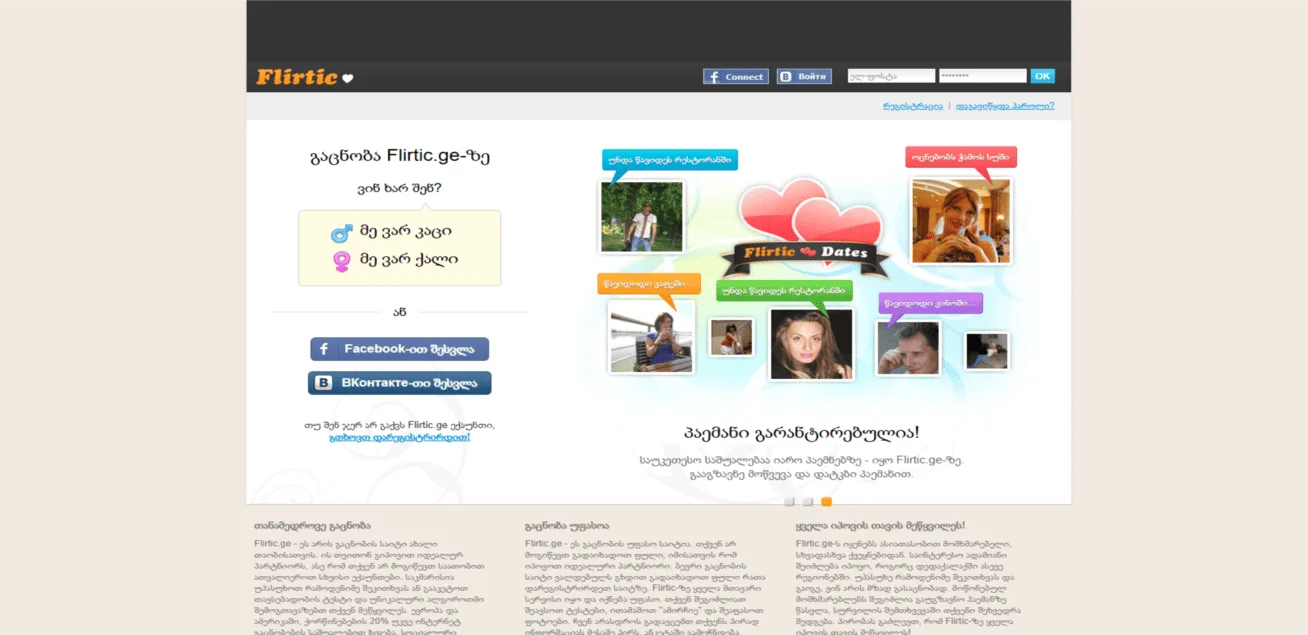Sign in with Facebook Connect button
This screenshot has height=635, width=1308.
coord(736,76)
